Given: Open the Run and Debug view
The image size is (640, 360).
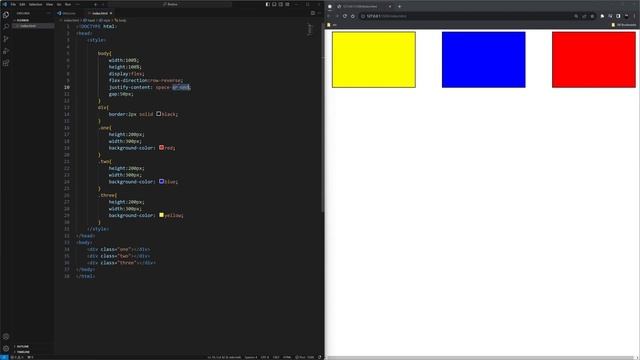Looking at the screenshot, I should pos(6,51).
